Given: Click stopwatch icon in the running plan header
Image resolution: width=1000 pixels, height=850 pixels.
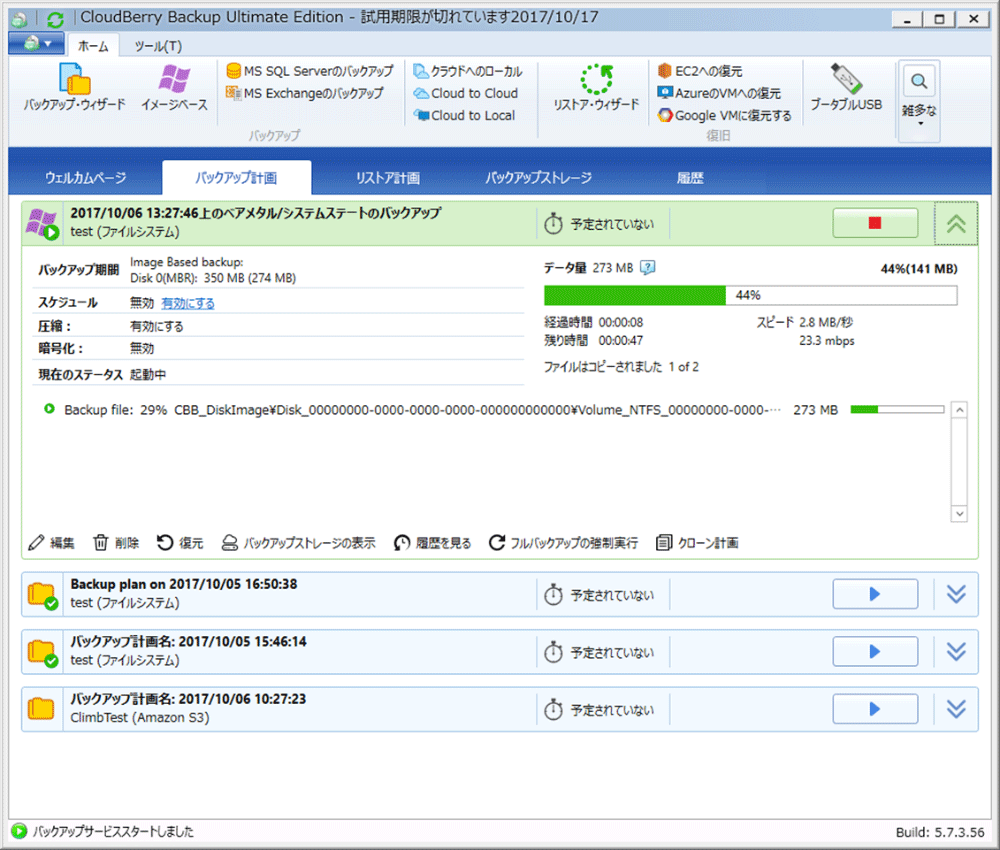Looking at the screenshot, I should point(553,224).
